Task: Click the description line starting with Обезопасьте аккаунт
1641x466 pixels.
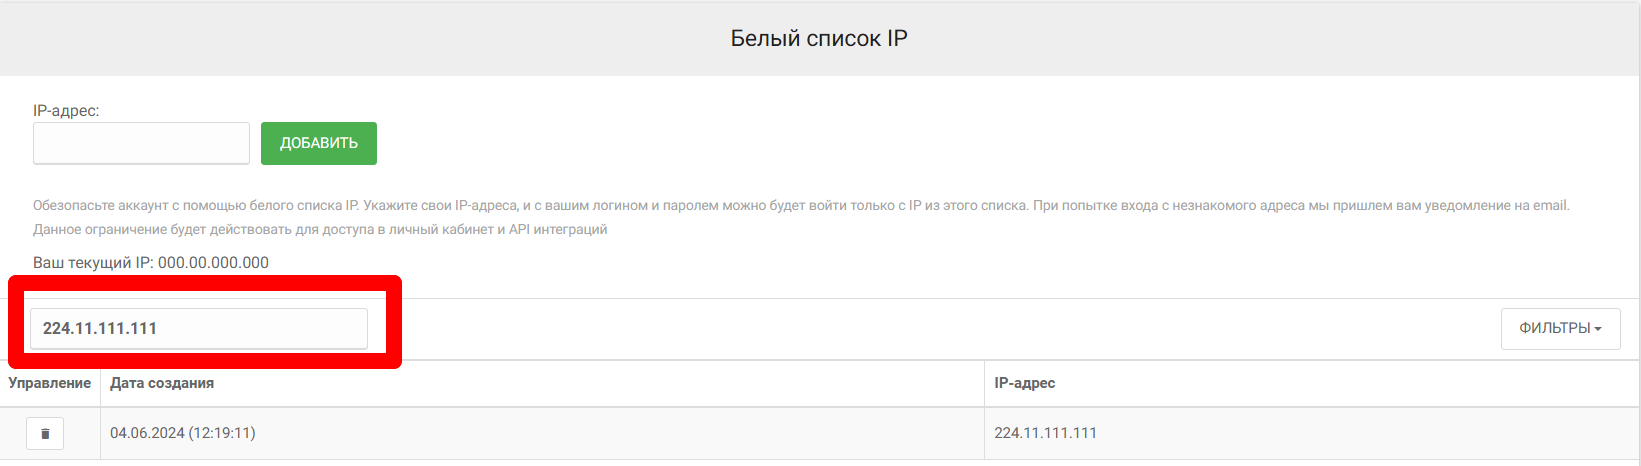Action: point(500,206)
